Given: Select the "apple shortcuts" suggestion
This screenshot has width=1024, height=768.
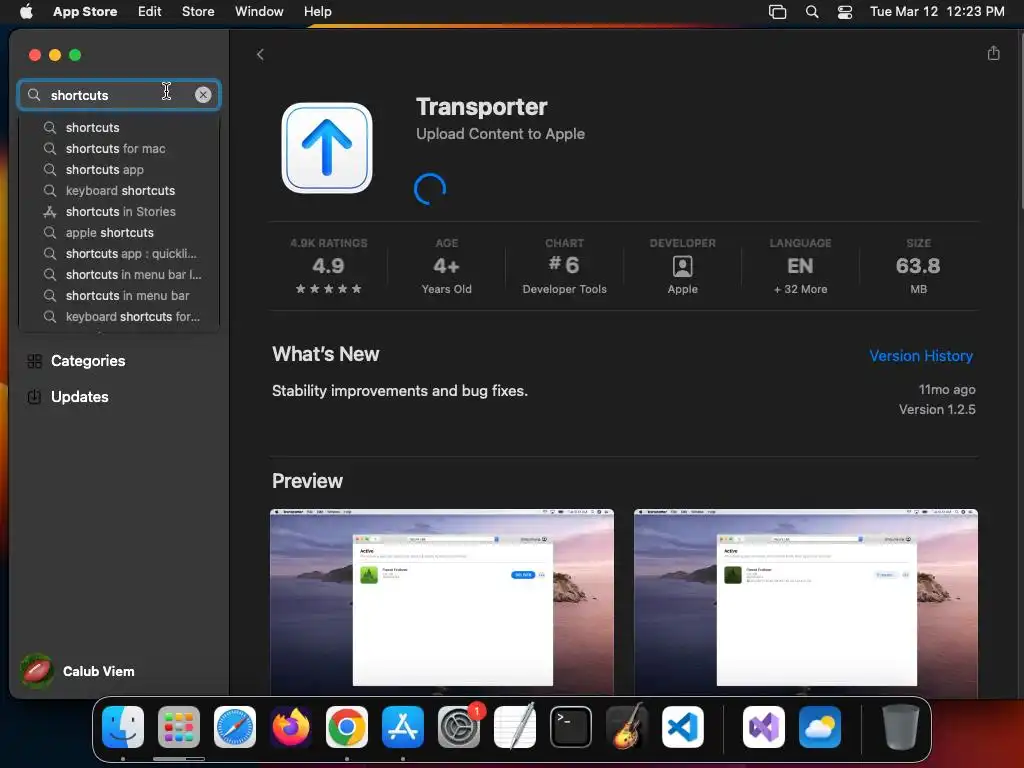Looking at the screenshot, I should [120, 232].
